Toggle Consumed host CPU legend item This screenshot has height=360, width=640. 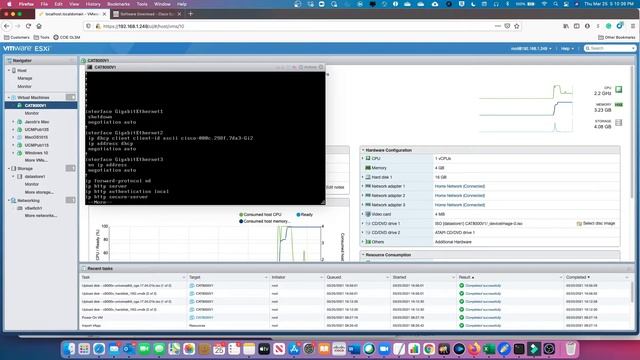(260, 214)
